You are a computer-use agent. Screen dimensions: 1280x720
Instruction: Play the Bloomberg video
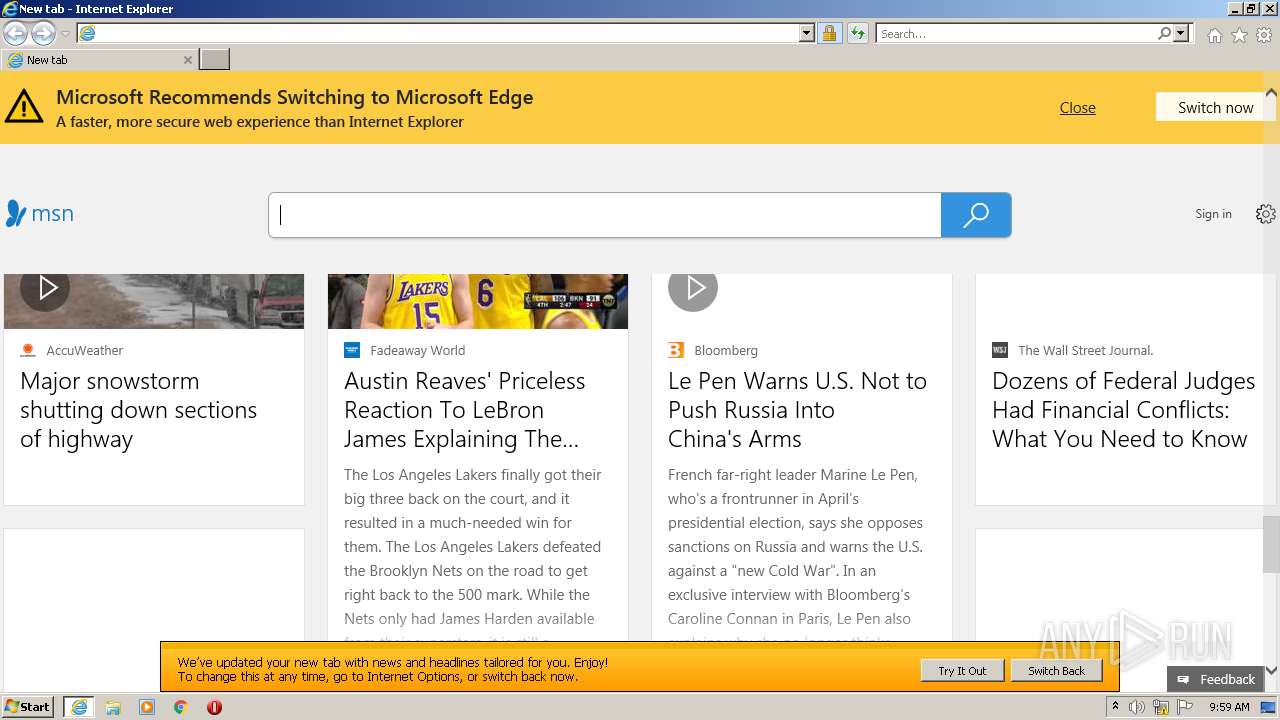point(693,289)
